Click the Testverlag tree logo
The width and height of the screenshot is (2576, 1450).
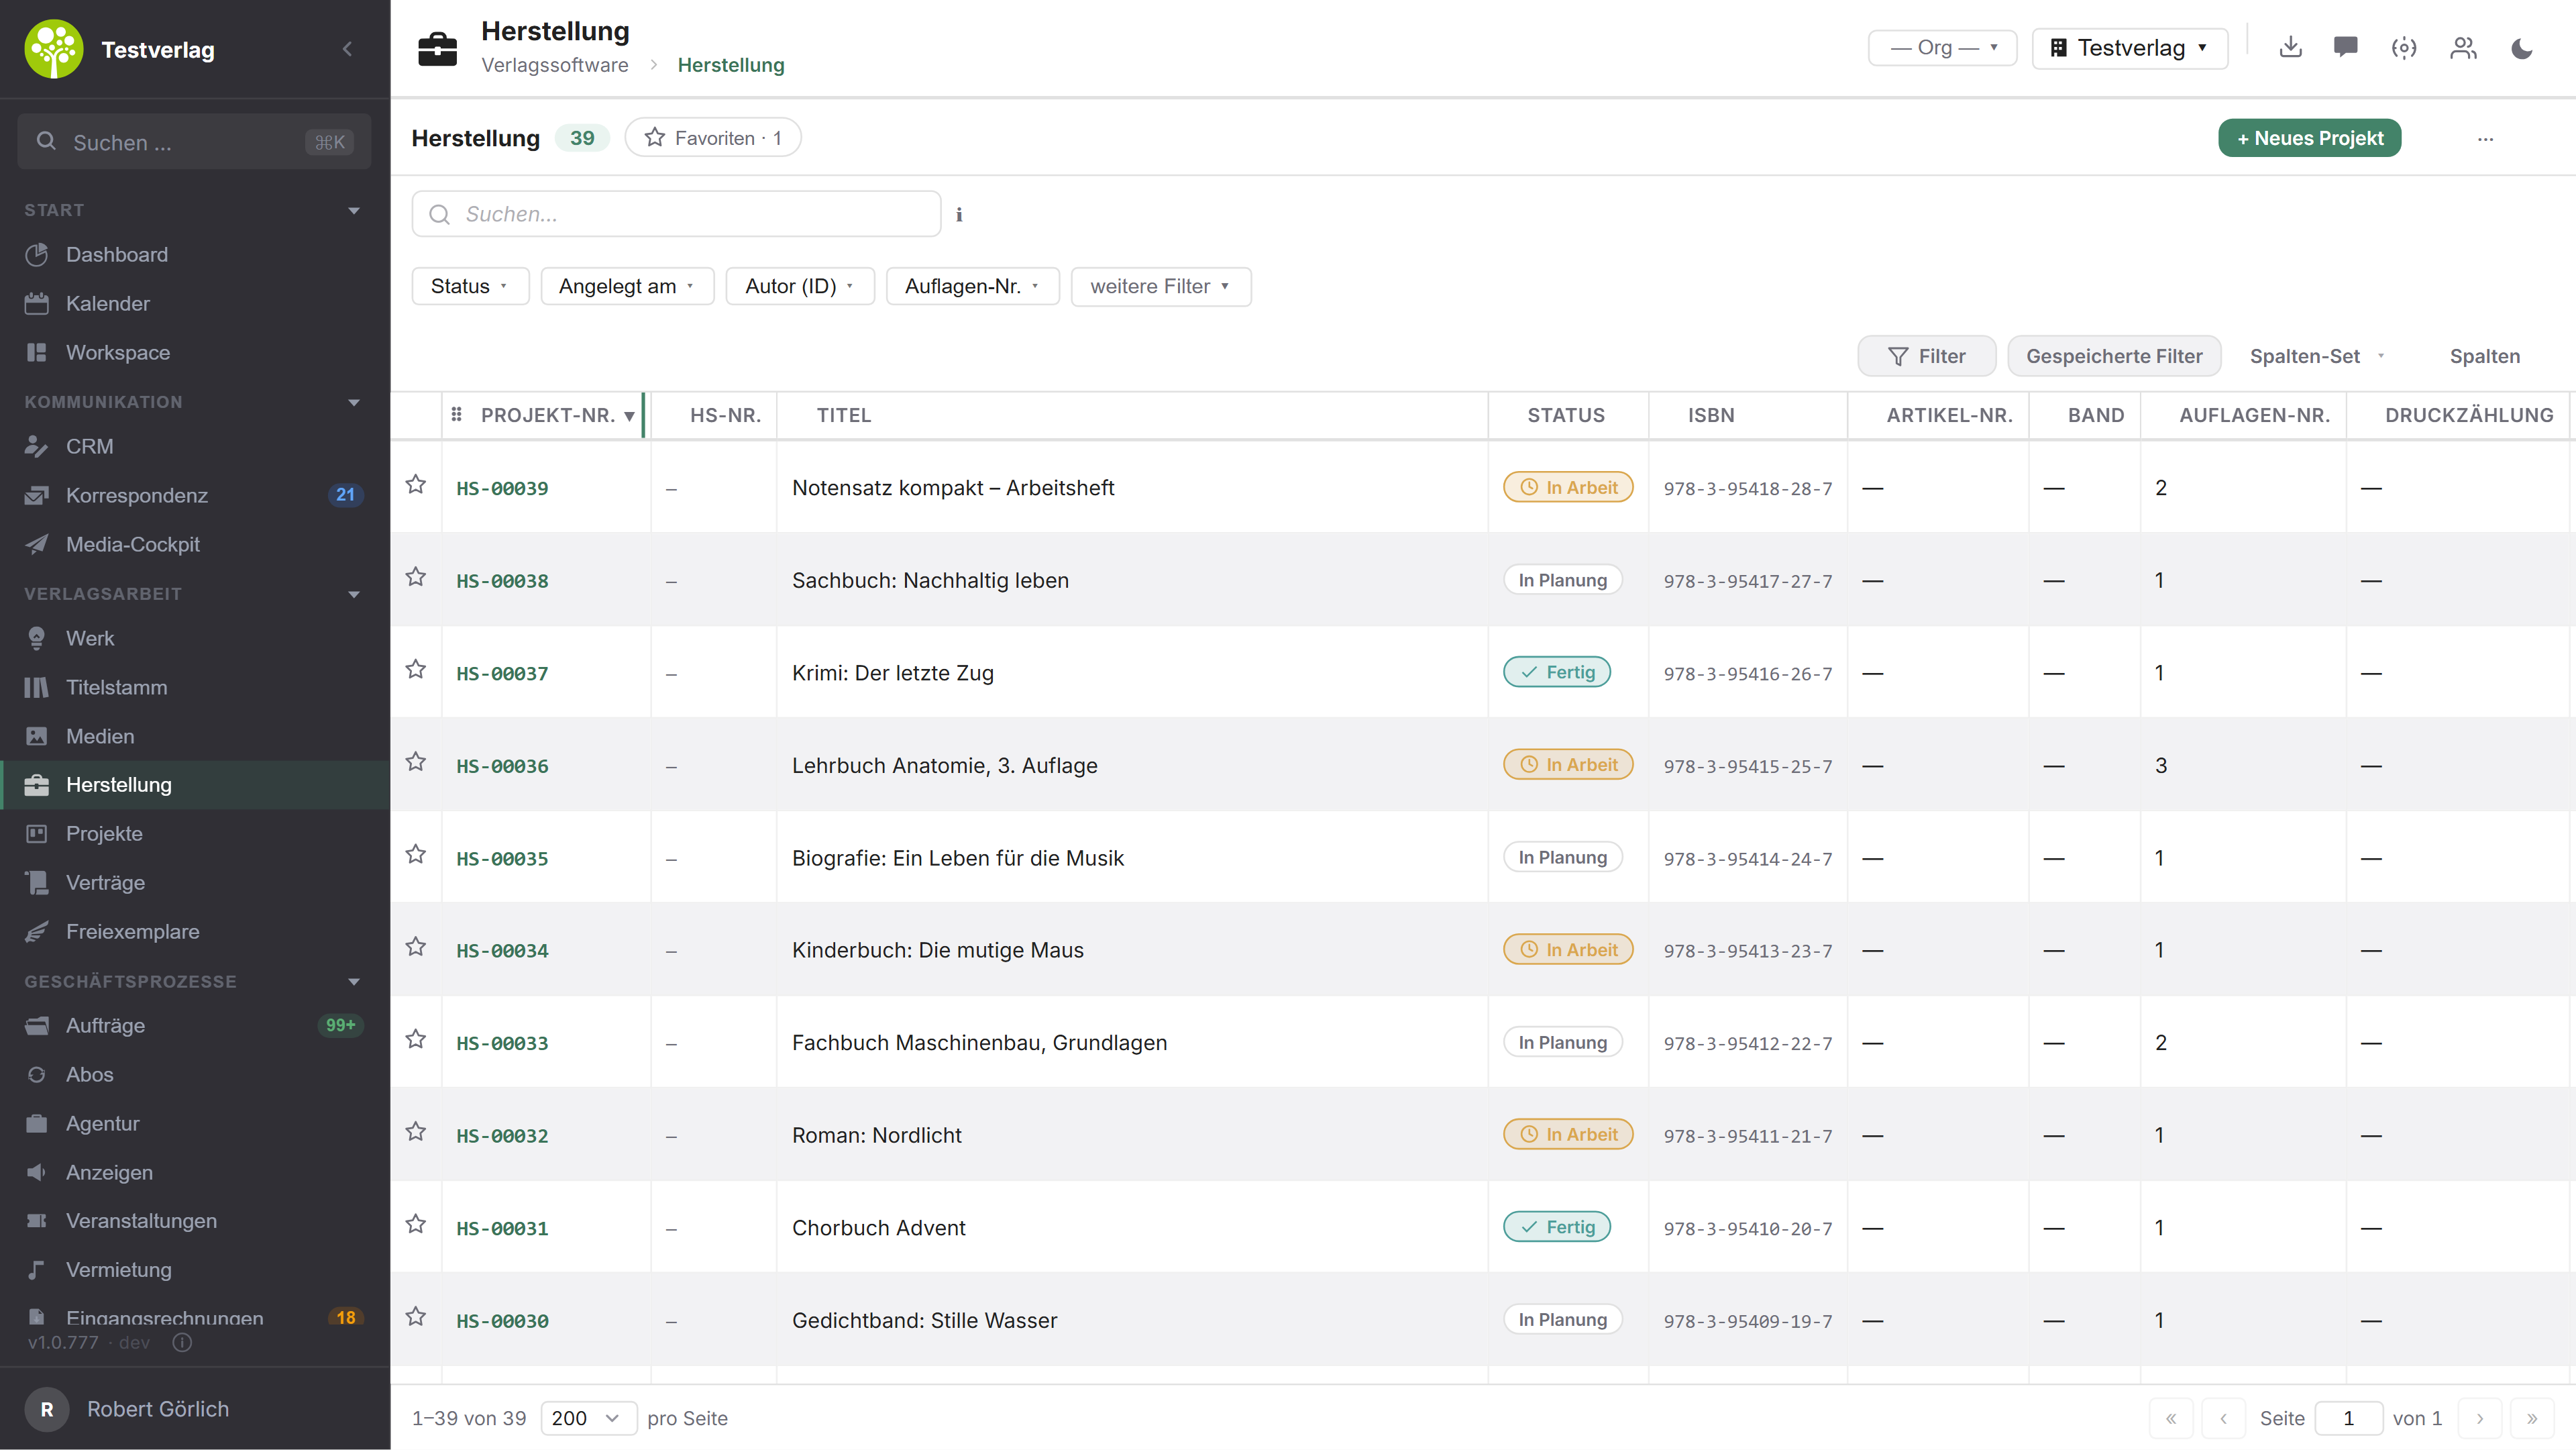[x=54, y=49]
